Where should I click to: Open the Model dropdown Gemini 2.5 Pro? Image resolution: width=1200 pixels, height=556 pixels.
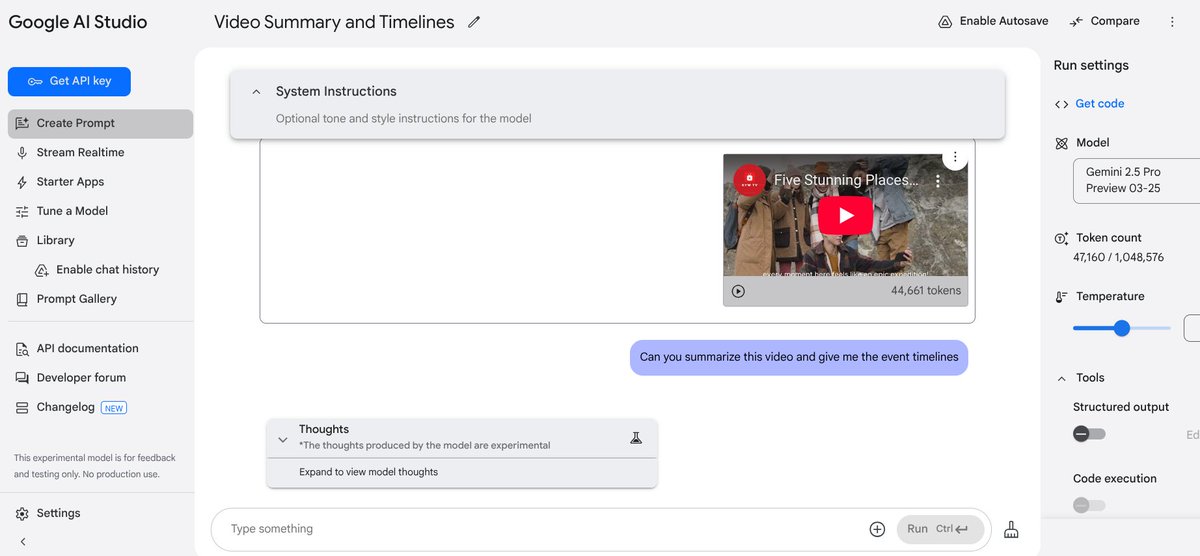click(1136, 181)
